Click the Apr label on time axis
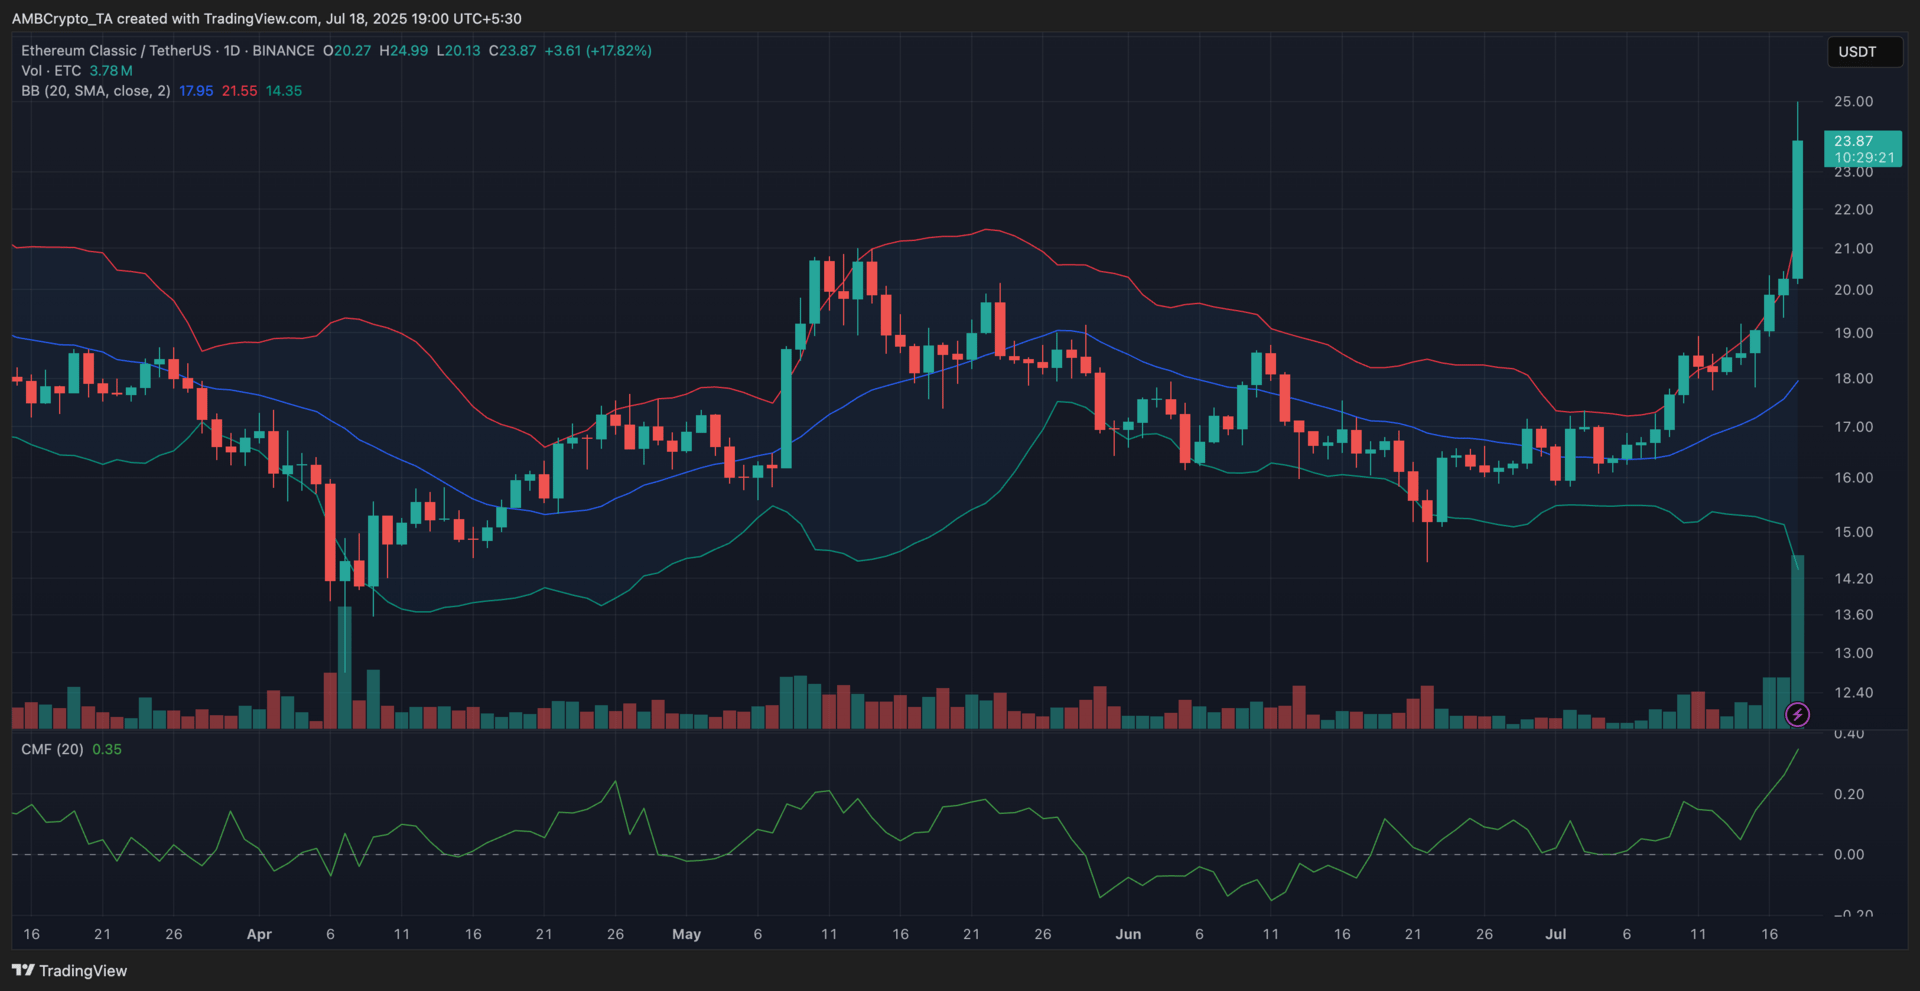The height and width of the screenshot is (991, 1920). click(259, 934)
